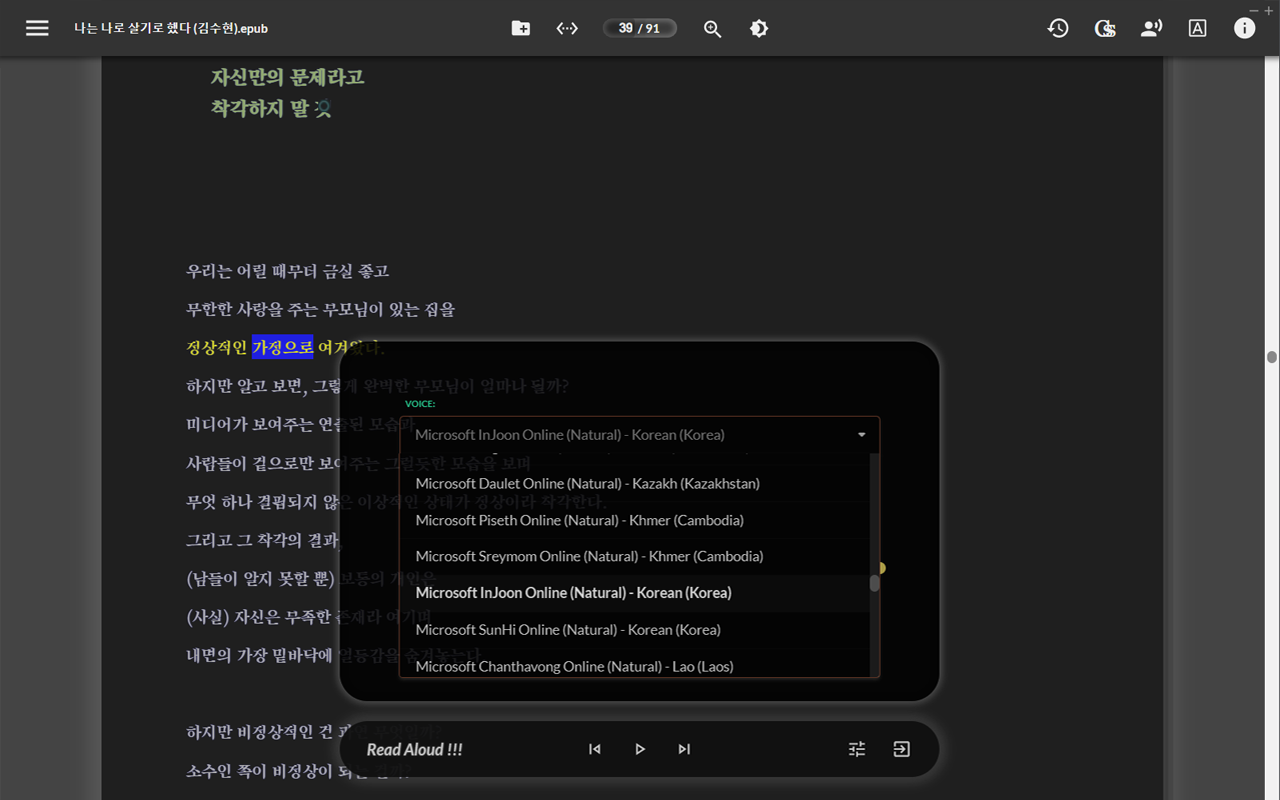Image resolution: width=1280 pixels, height=800 pixels.
Task: Click the page number field showing 39/91
Action: click(639, 28)
